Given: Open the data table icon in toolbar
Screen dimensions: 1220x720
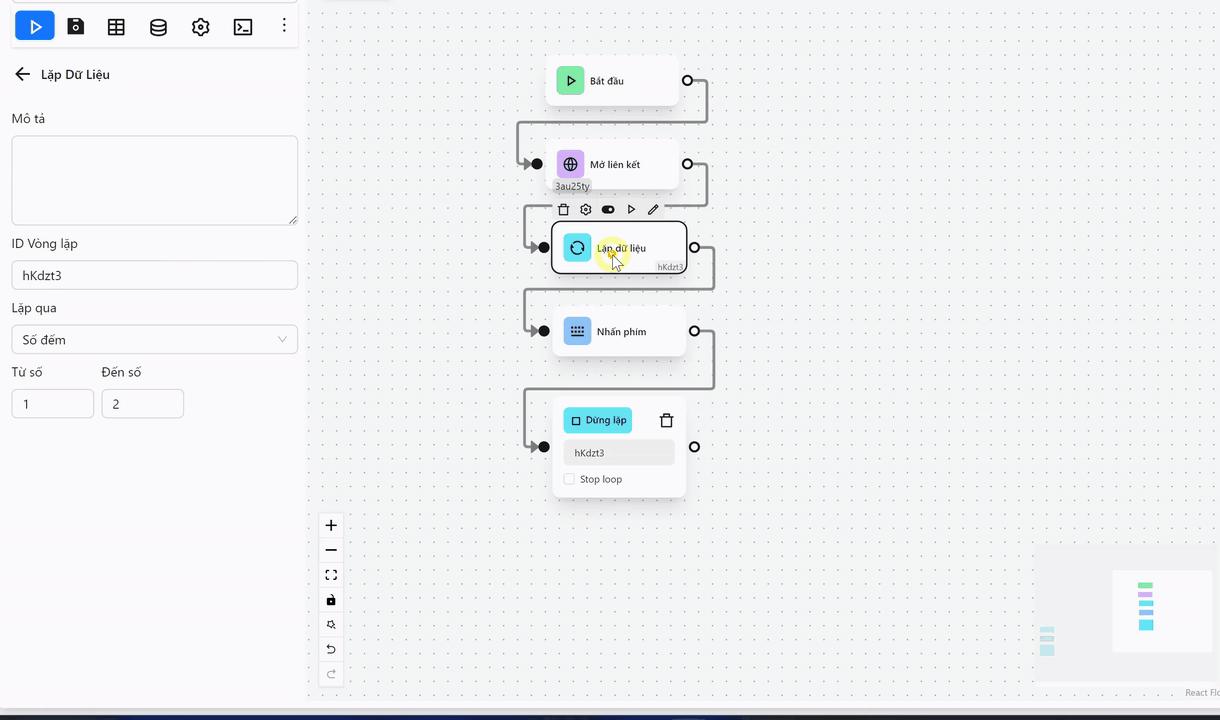Looking at the screenshot, I should (x=116, y=27).
